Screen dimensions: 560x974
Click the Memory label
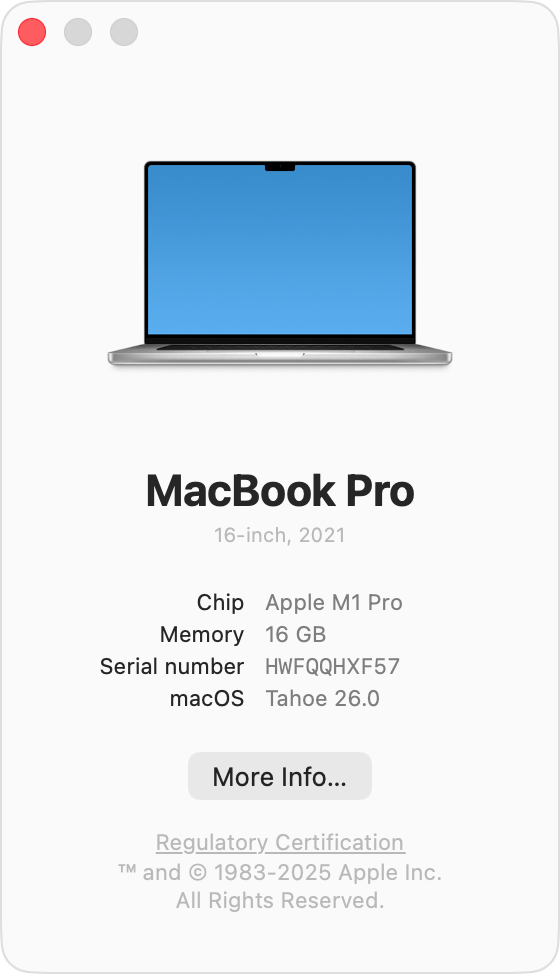point(202,635)
